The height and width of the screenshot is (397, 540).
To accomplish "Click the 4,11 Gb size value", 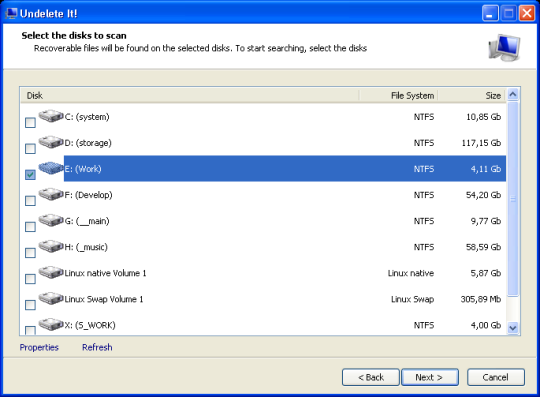I will coord(486,169).
